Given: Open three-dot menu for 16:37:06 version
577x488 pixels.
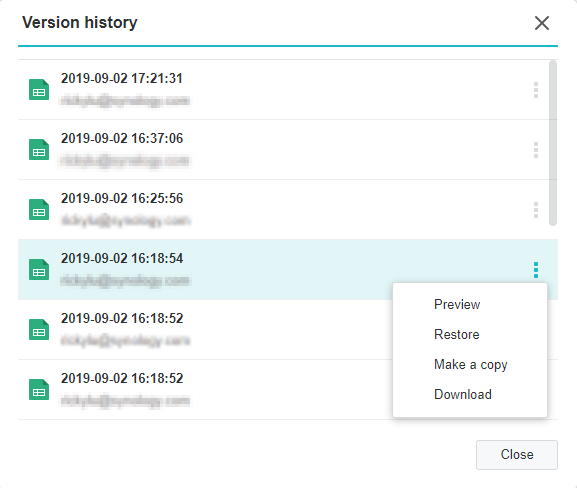Looking at the screenshot, I should (536, 150).
